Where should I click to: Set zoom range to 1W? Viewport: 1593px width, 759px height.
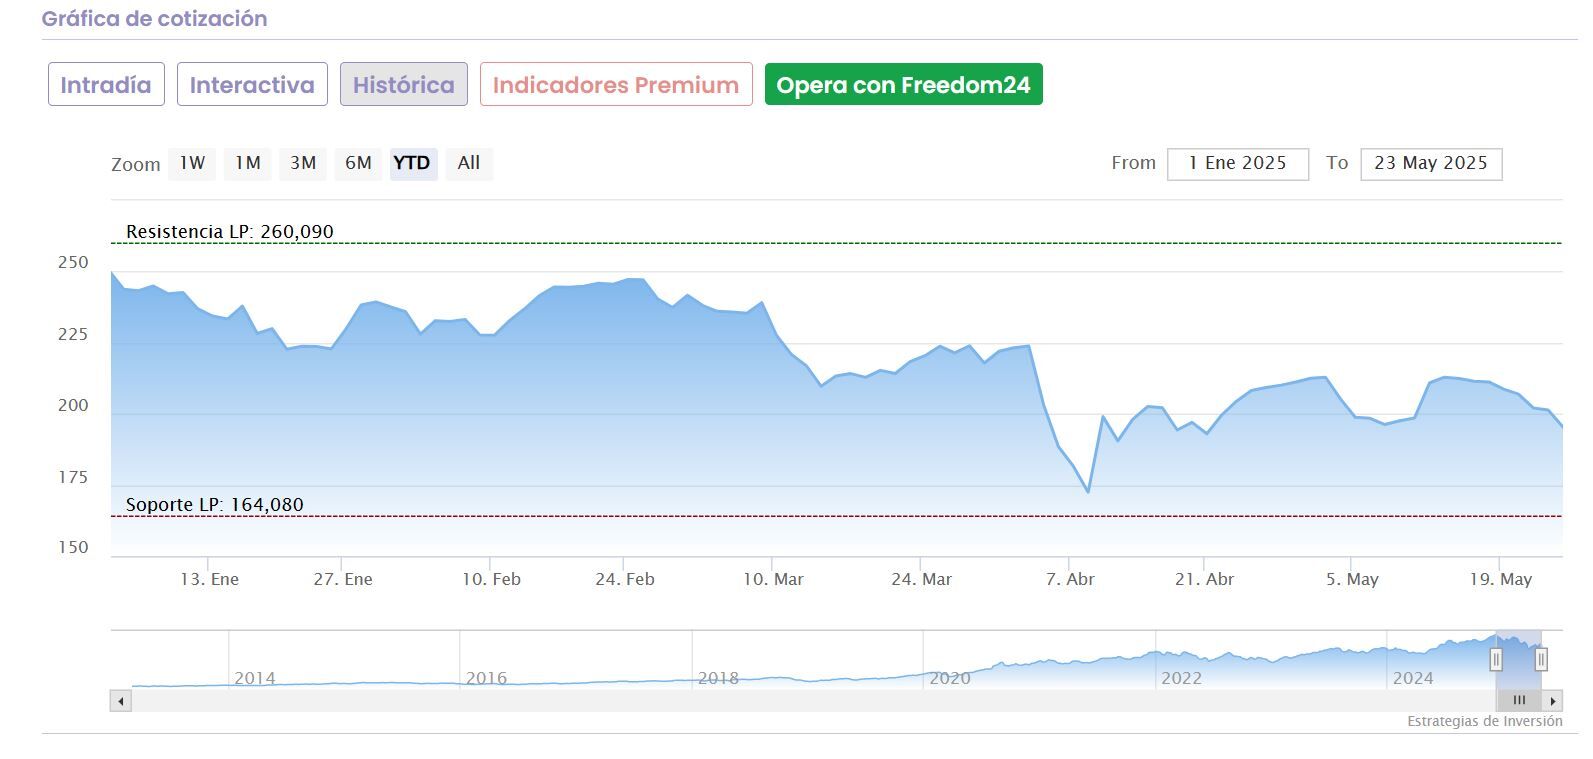pyautogui.click(x=192, y=163)
